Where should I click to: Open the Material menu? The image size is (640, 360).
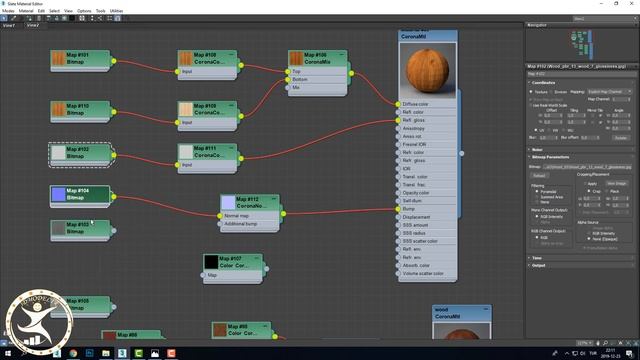pyautogui.click(x=26, y=11)
